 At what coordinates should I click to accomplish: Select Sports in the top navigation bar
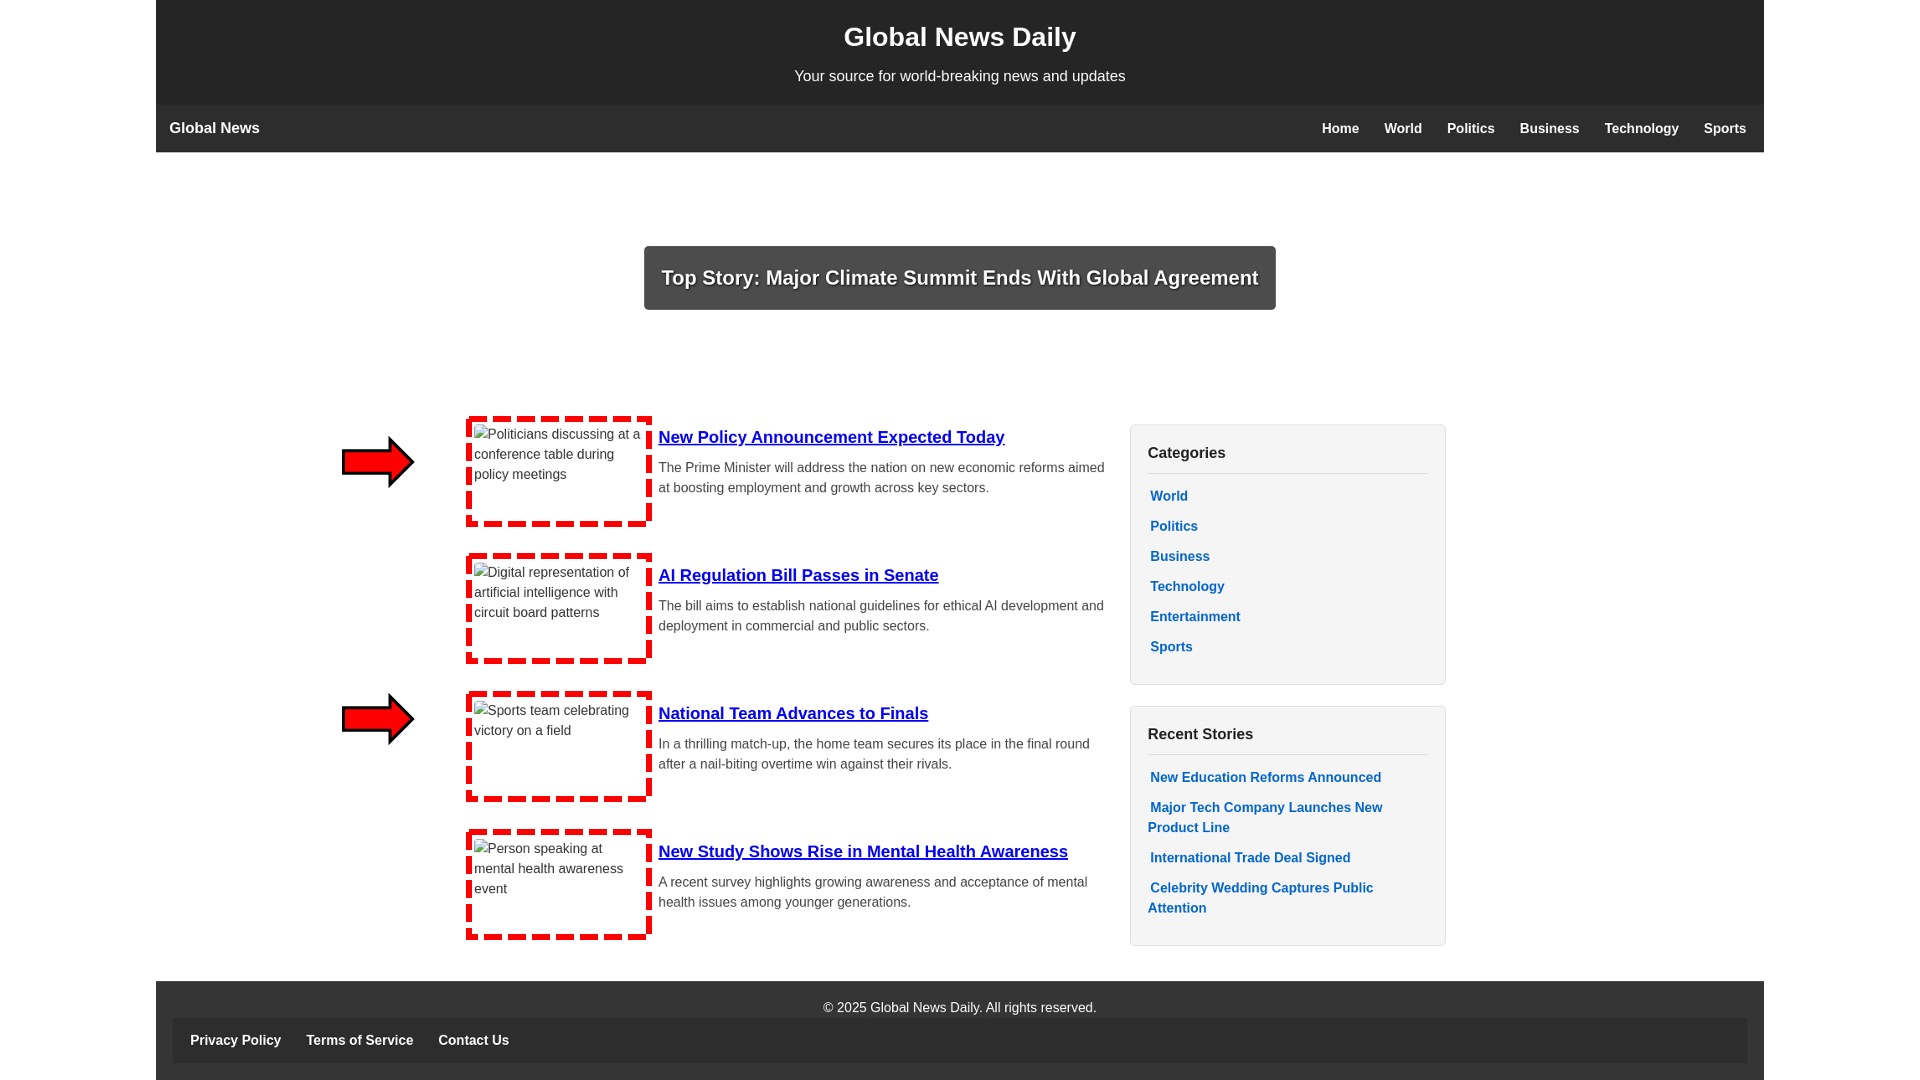point(1724,129)
